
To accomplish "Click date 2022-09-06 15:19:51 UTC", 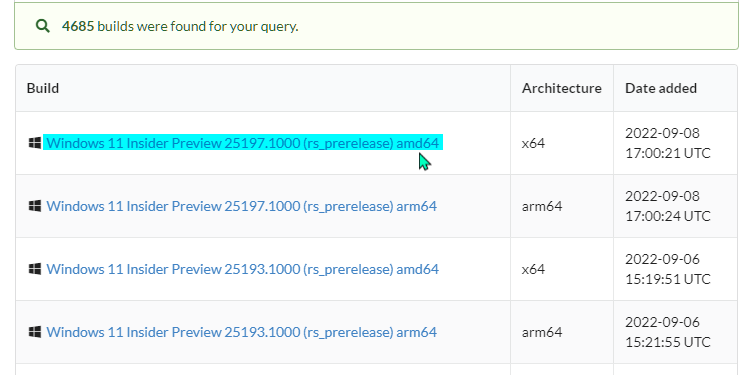I will coord(668,269).
